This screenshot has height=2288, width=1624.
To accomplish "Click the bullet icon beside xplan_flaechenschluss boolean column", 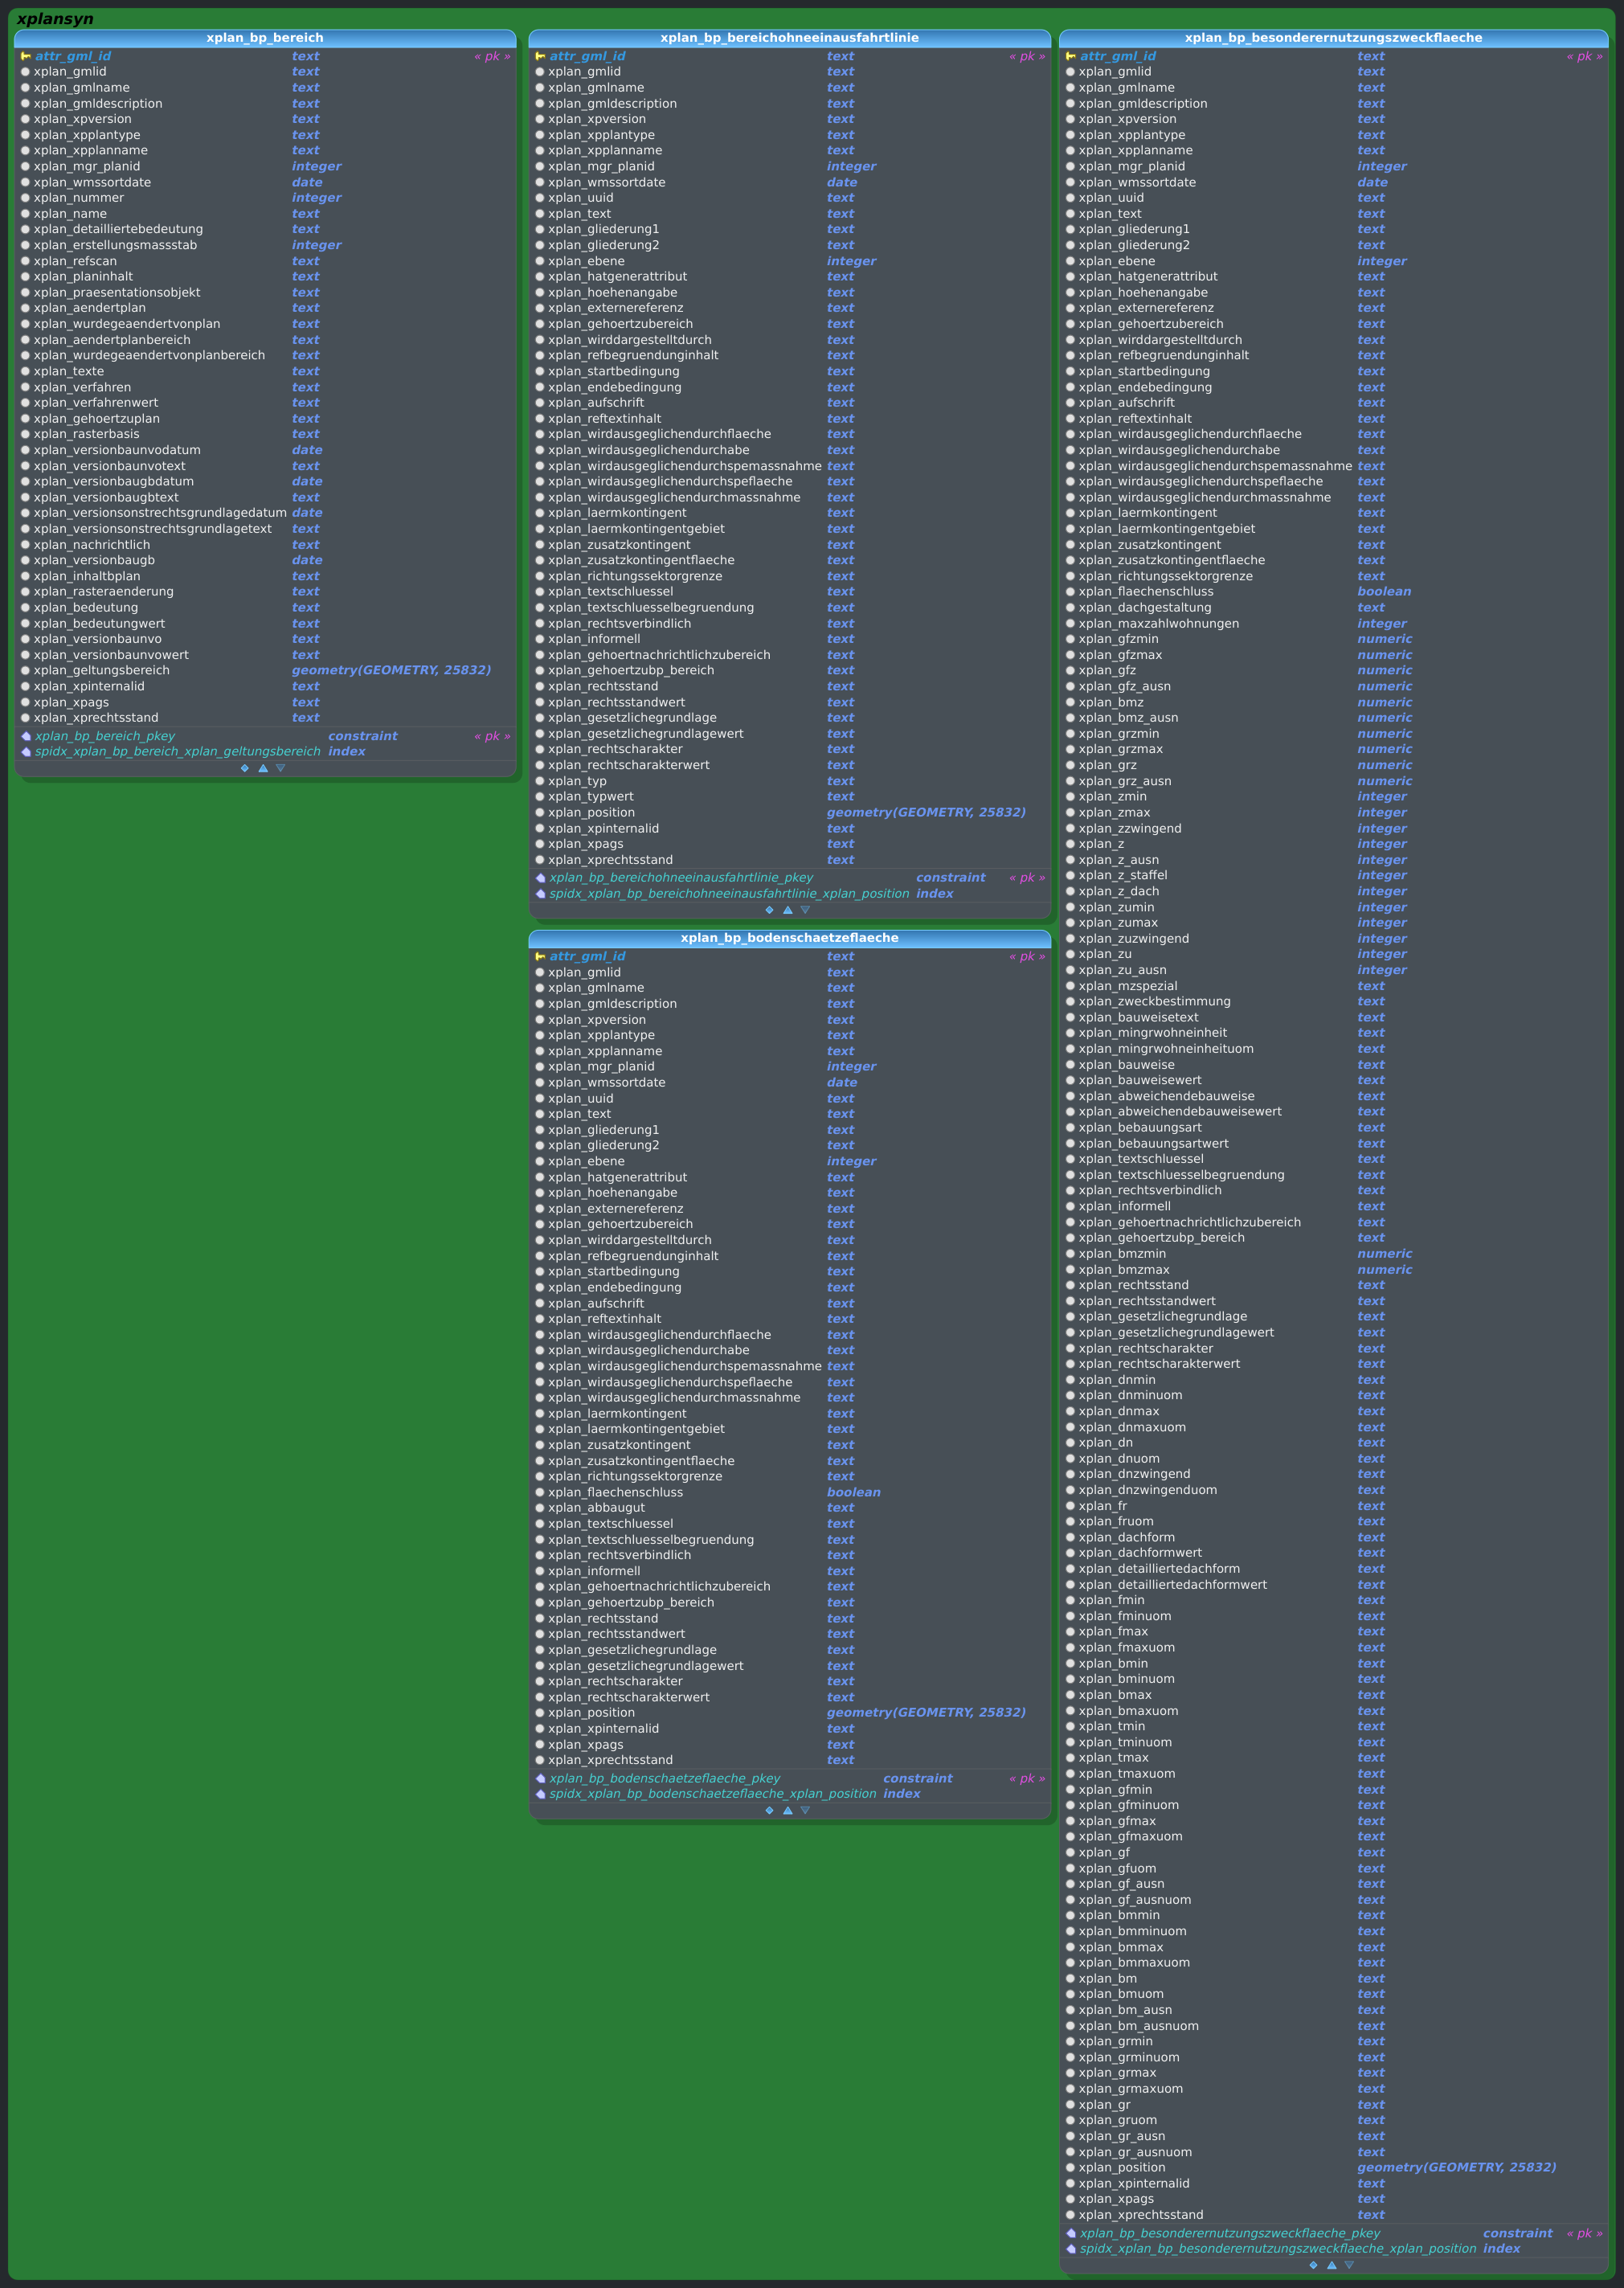I will click(1069, 591).
